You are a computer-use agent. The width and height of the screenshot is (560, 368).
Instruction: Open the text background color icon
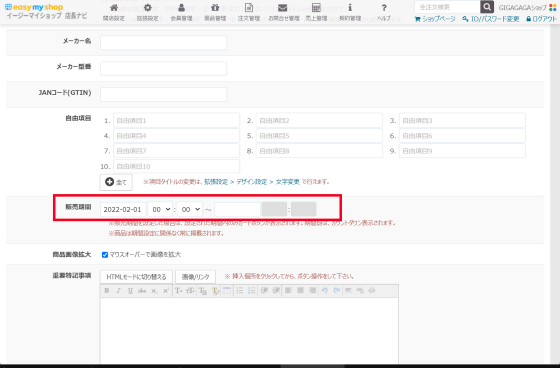coord(215,291)
